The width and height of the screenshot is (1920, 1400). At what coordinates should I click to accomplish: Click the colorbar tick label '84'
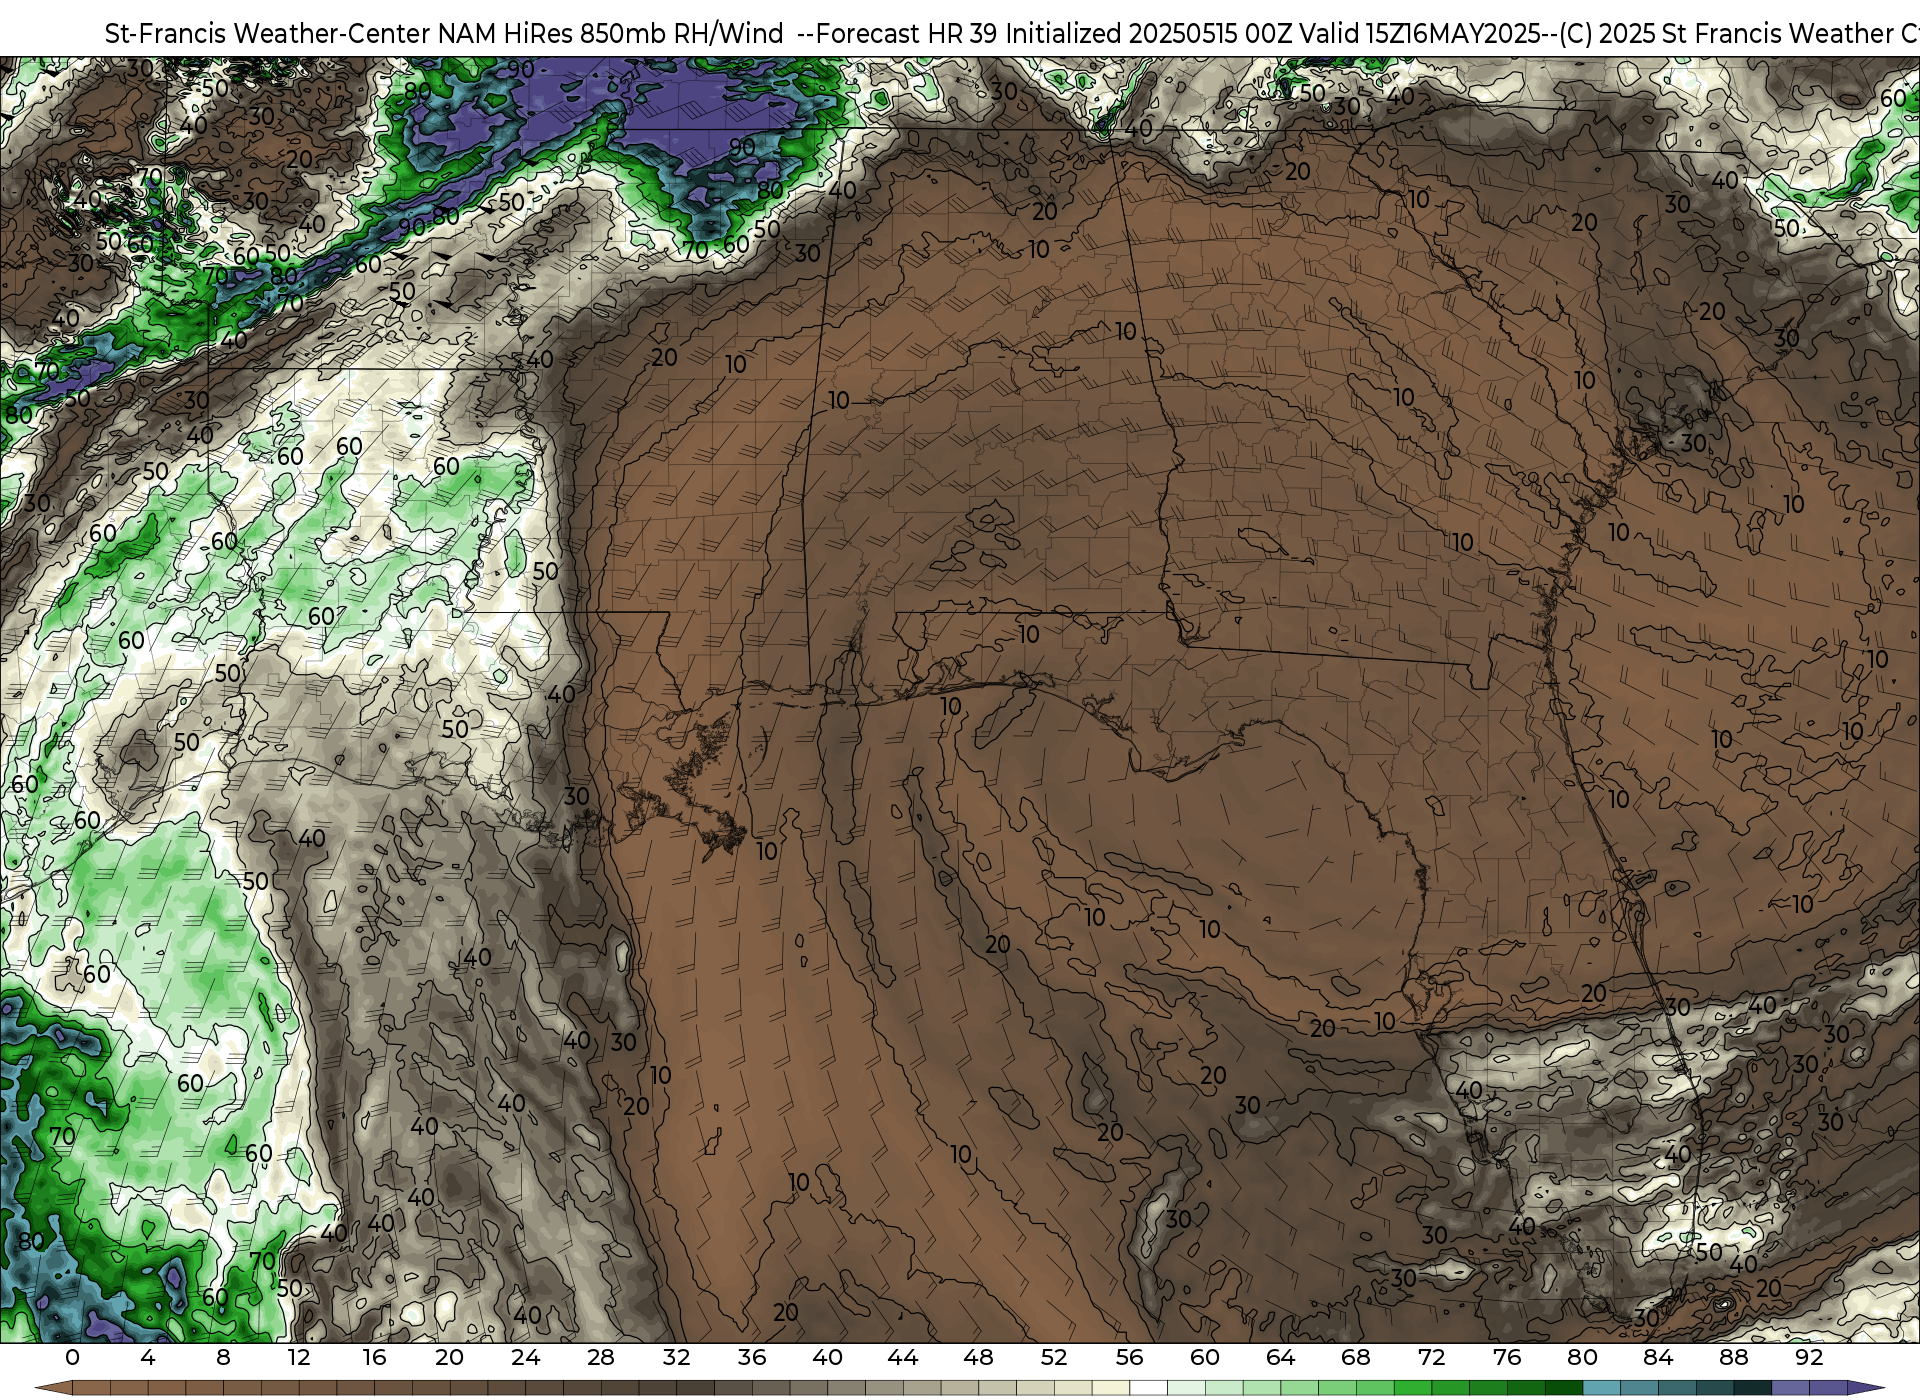click(1658, 1357)
